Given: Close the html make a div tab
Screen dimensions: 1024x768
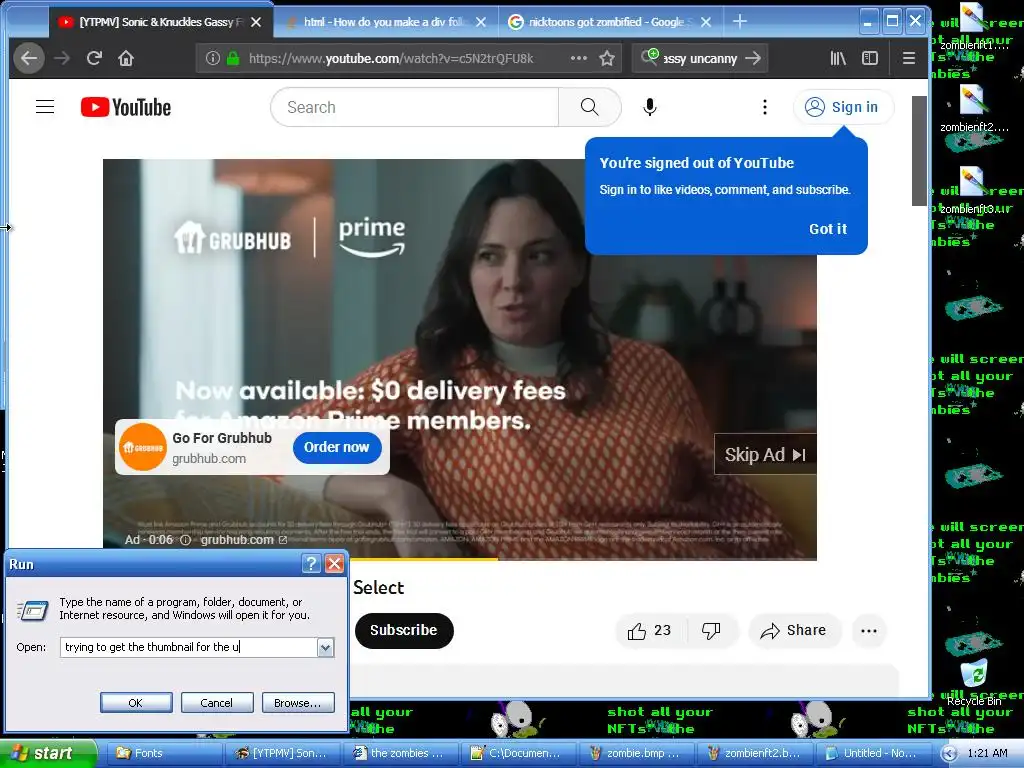Looking at the screenshot, I should 481,22.
